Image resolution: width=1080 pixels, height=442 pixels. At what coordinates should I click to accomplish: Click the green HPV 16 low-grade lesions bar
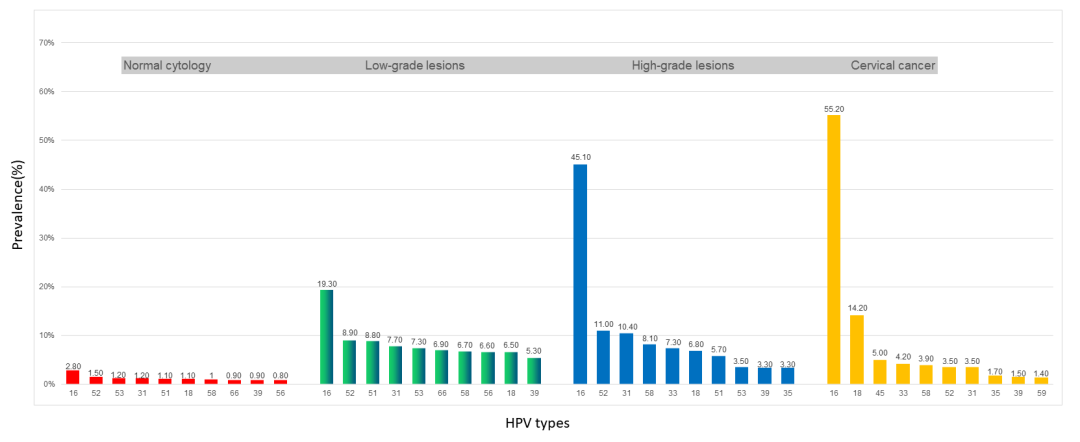pyautogui.click(x=326, y=337)
